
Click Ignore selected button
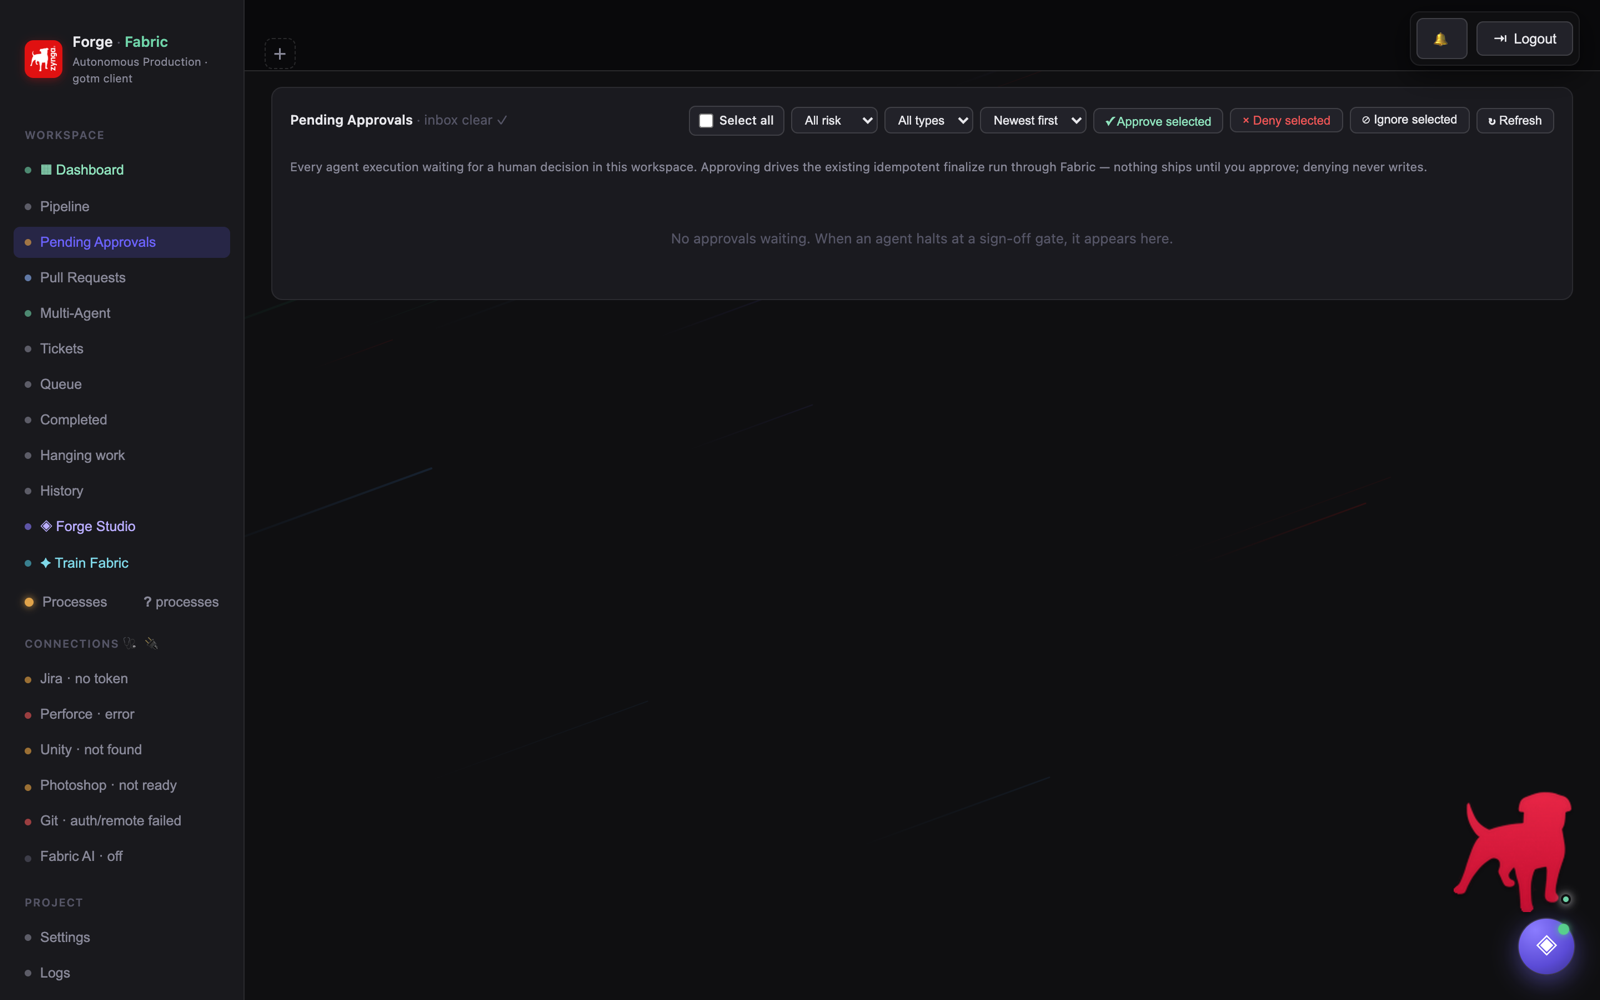tap(1409, 120)
